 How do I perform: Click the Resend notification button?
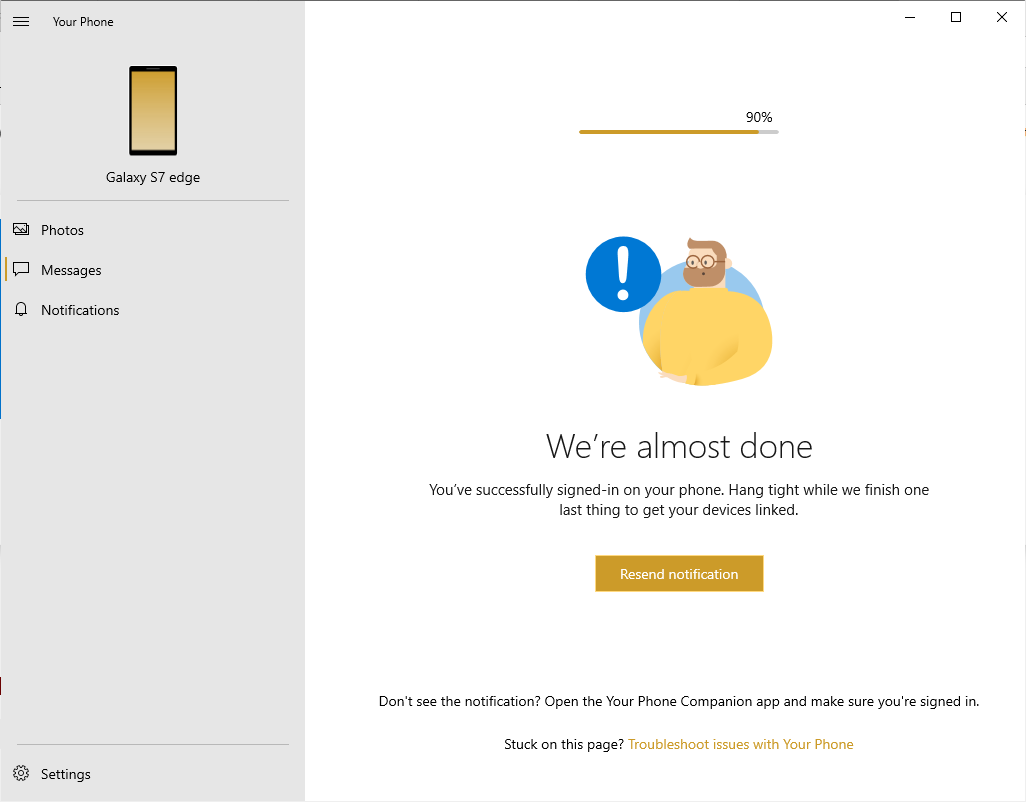pyautogui.click(x=679, y=574)
